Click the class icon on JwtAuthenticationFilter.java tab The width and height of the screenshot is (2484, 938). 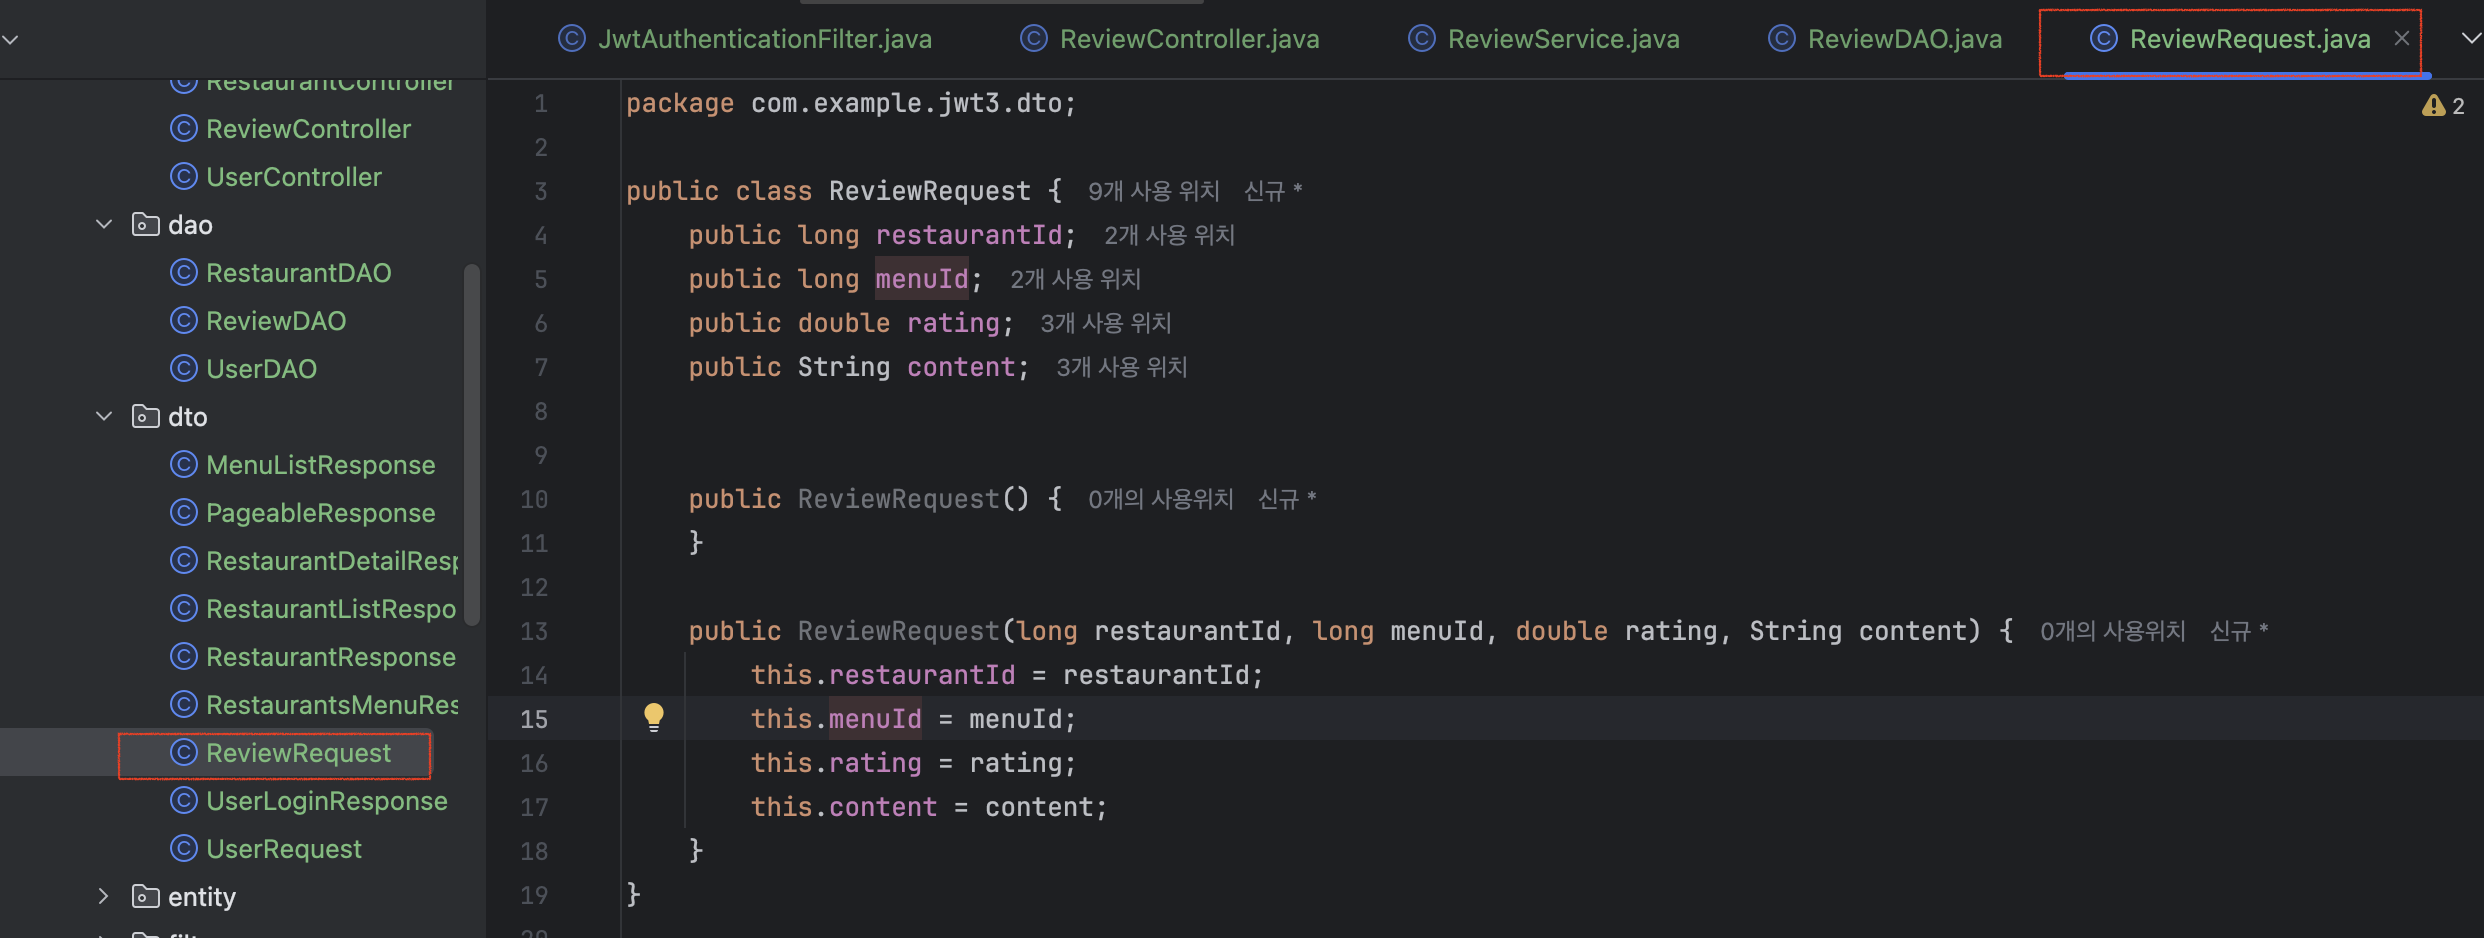point(572,38)
